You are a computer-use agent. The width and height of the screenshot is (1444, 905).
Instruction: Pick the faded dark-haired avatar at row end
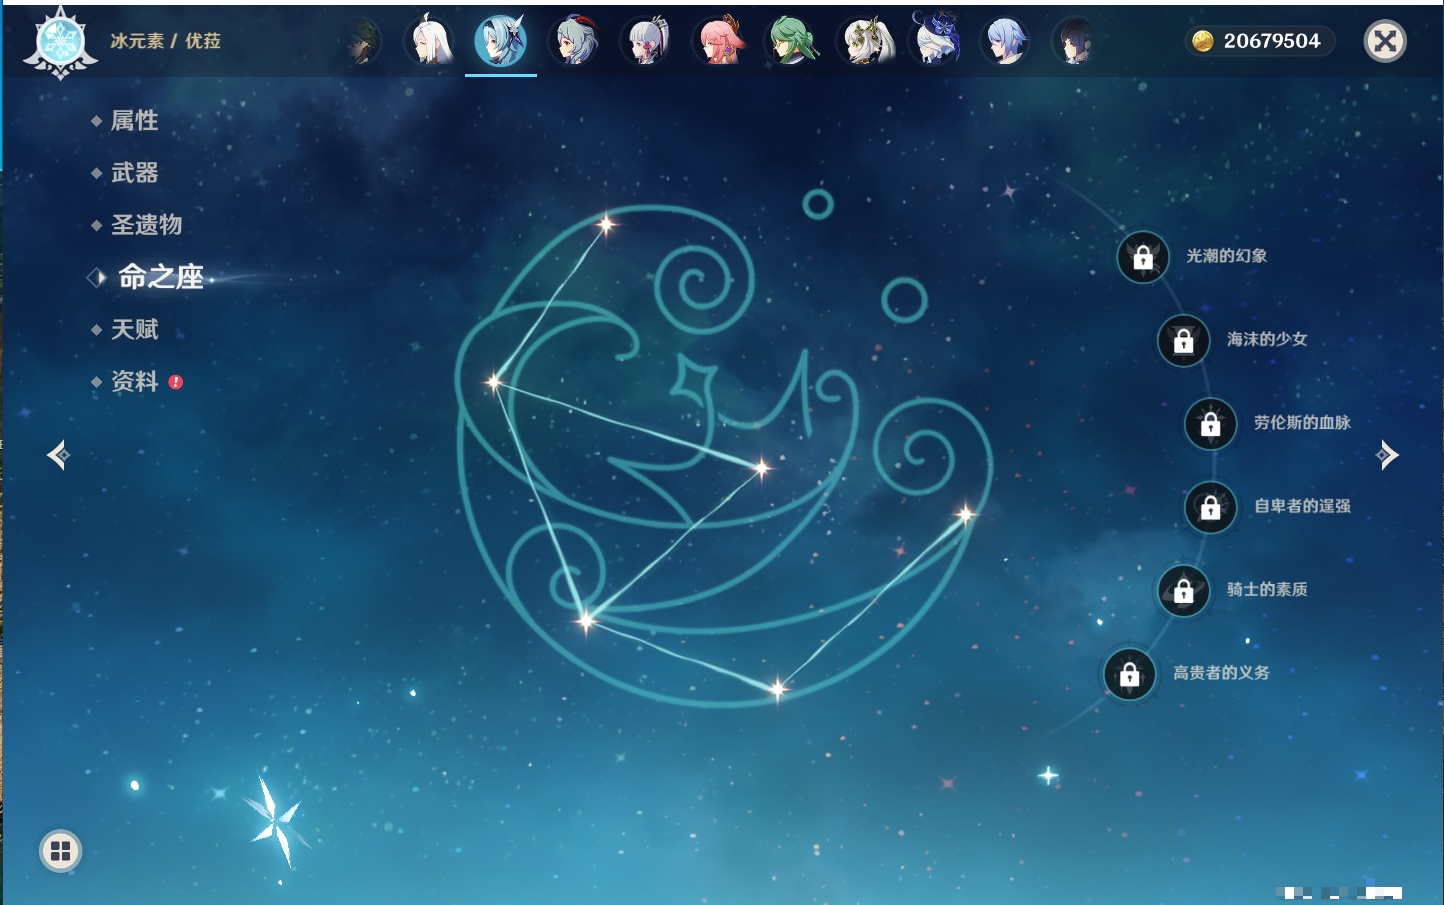1075,42
